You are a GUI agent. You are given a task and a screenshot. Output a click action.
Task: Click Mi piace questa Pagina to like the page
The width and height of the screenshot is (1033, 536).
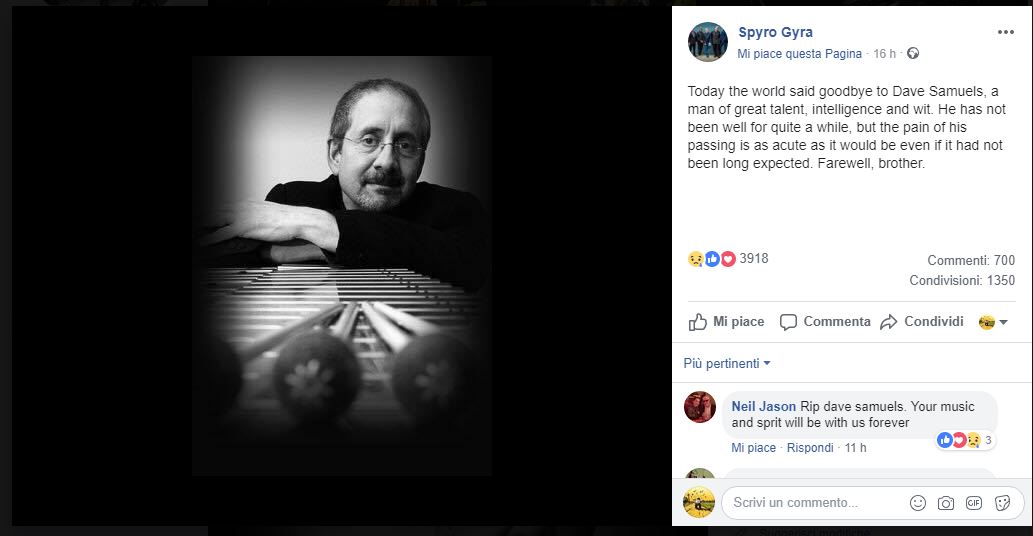799,53
